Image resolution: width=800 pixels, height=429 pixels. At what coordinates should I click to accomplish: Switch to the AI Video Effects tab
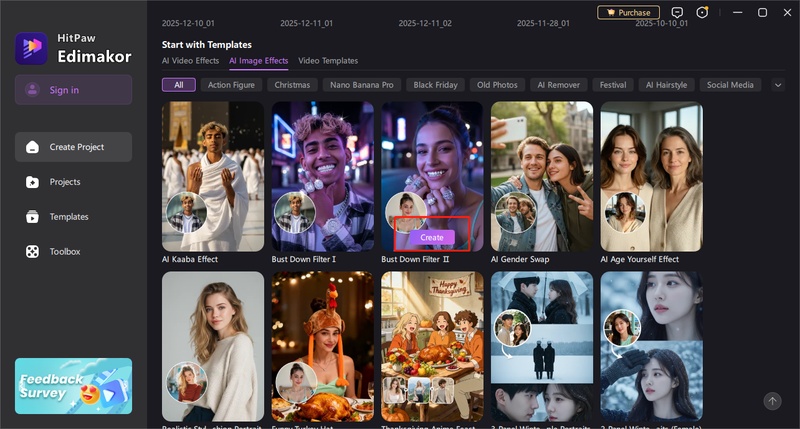190,61
